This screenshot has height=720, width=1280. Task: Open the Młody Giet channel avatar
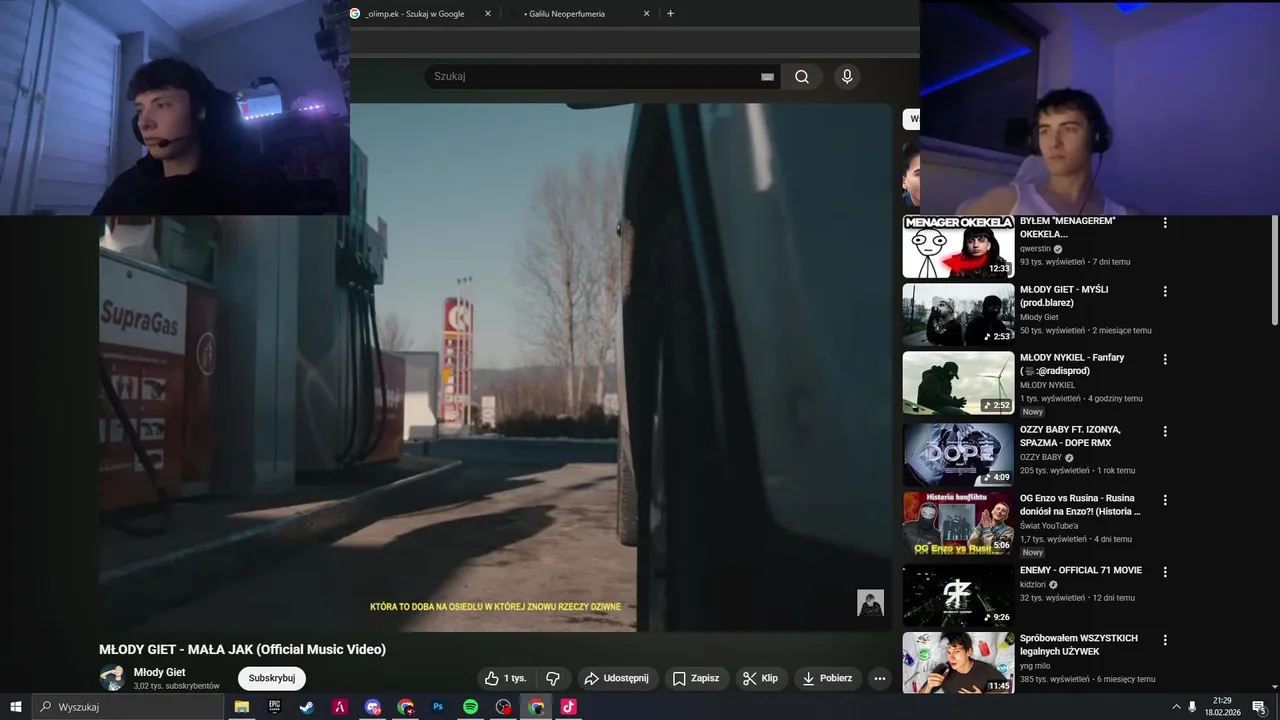[112, 677]
